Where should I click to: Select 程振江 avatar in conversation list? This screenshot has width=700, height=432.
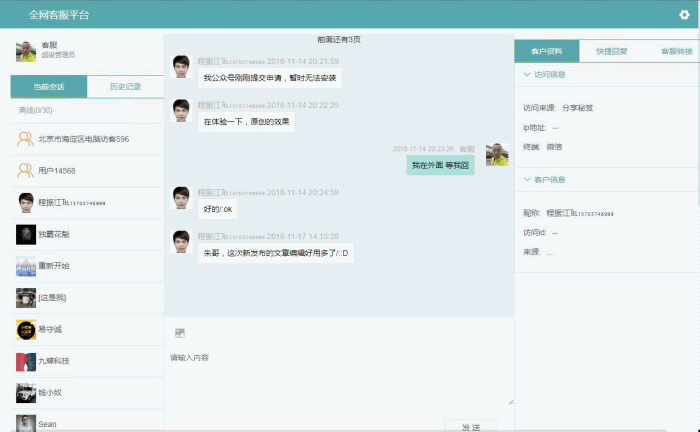[x=26, y=203]
